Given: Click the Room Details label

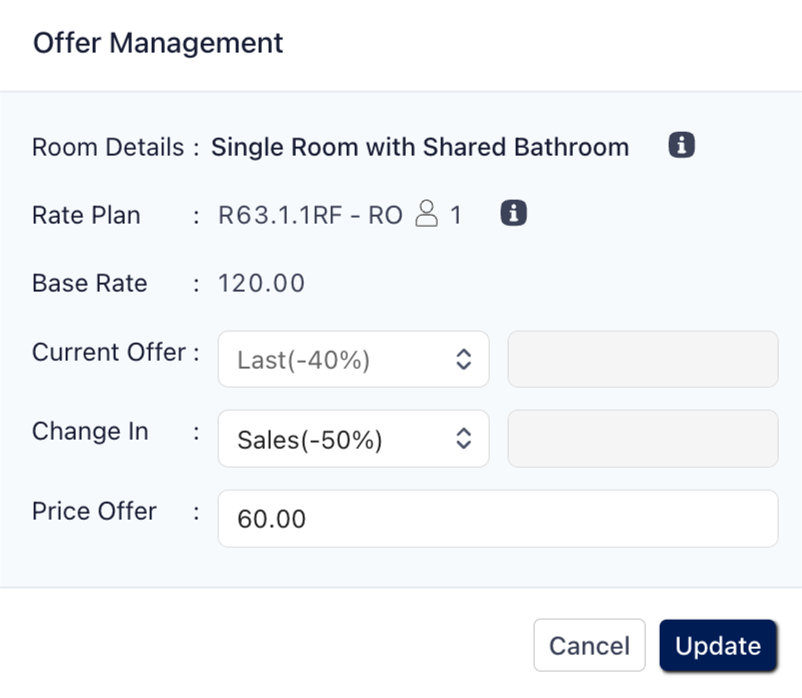Looking at the screenshot, I should point(107,148).
